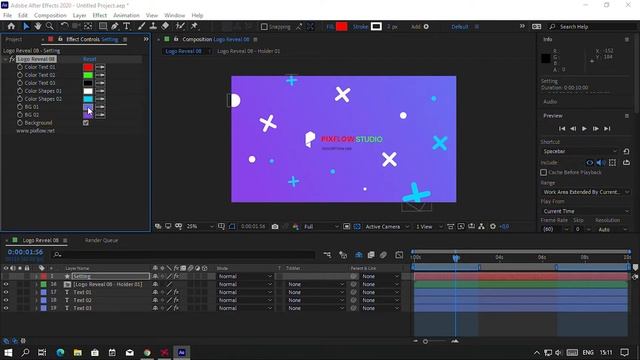Open the 1 View layout dropdown
This screenshot has height=360, width=640.
pos(429,227)
